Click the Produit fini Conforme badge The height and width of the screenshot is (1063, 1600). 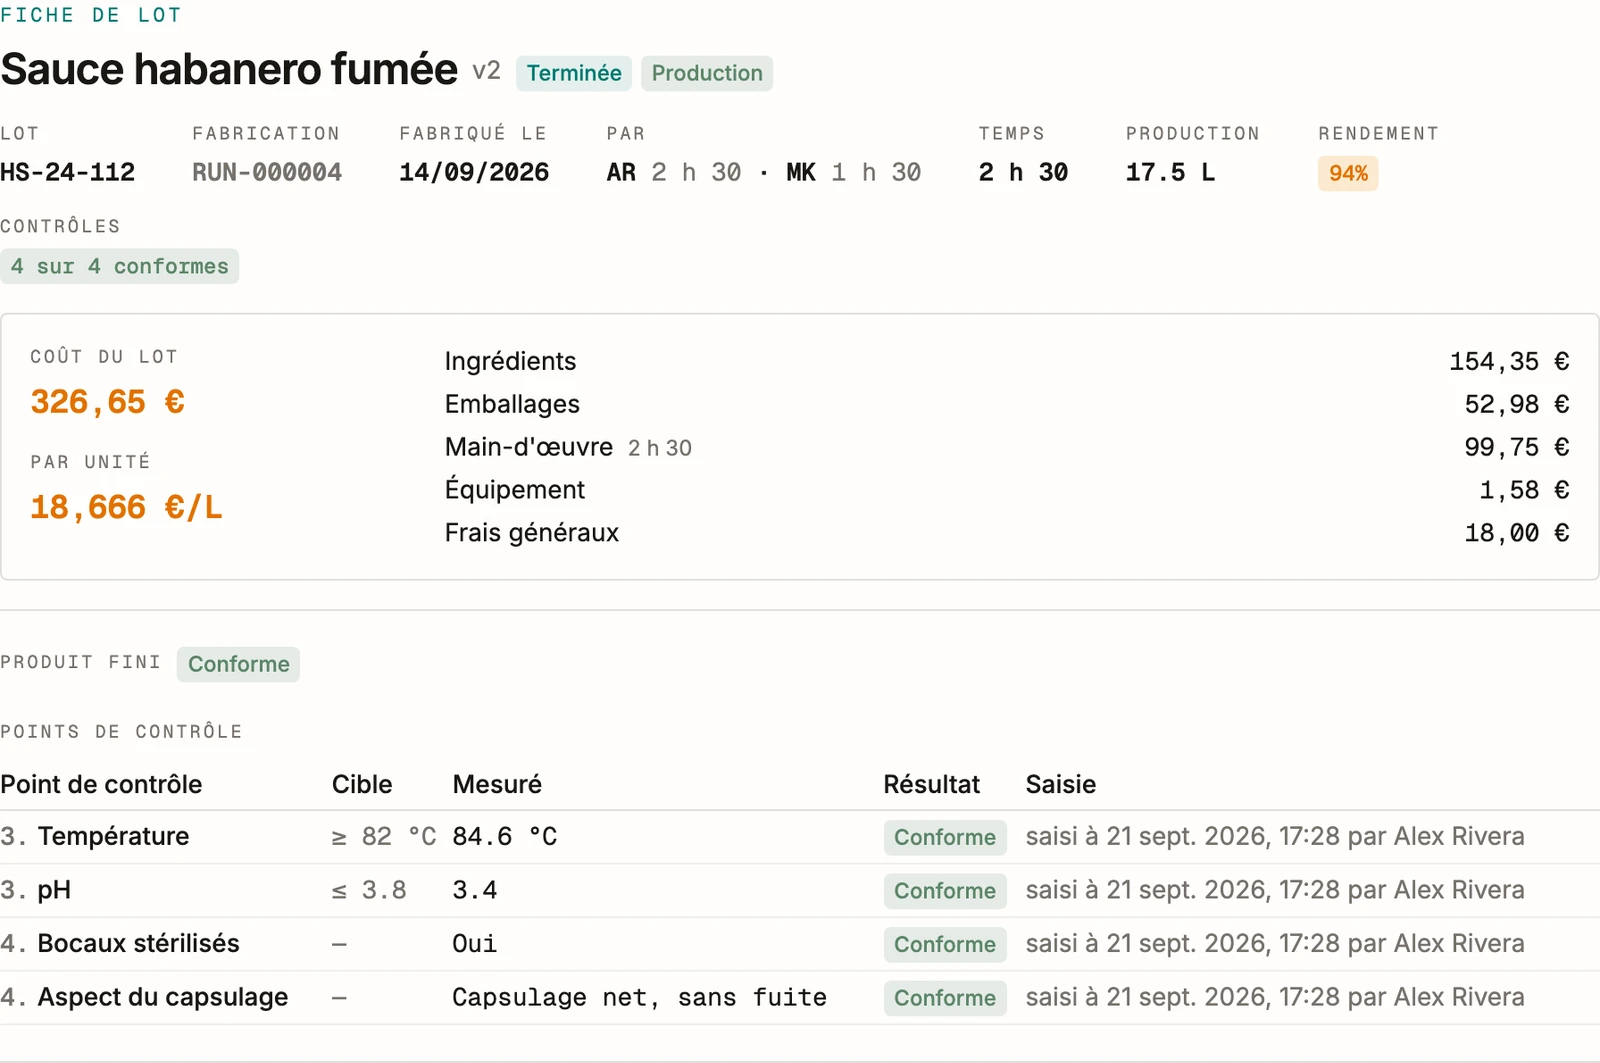tap(238, 664)
